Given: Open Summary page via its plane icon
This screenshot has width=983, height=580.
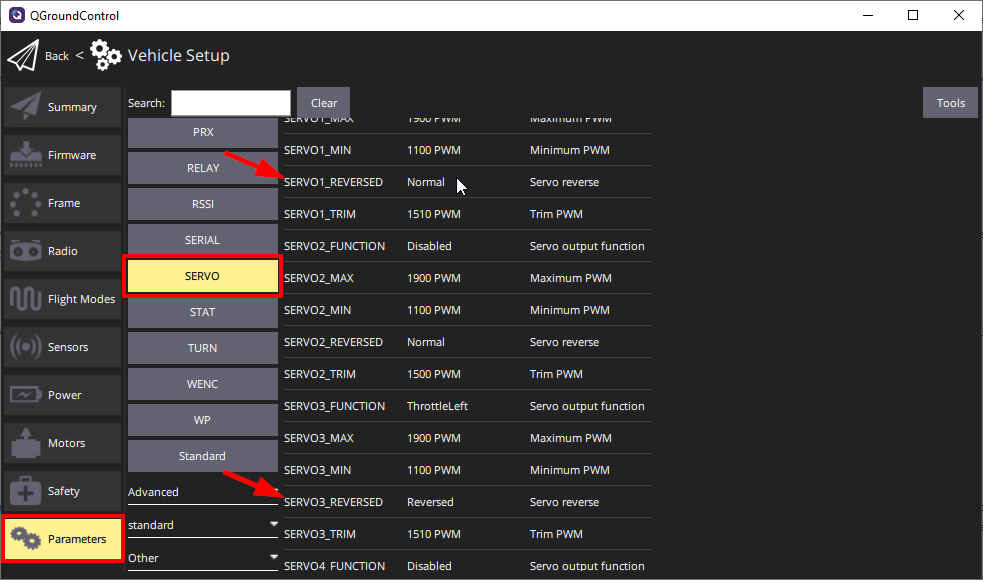Looking at the screenshot, I should tap(25, 107).
